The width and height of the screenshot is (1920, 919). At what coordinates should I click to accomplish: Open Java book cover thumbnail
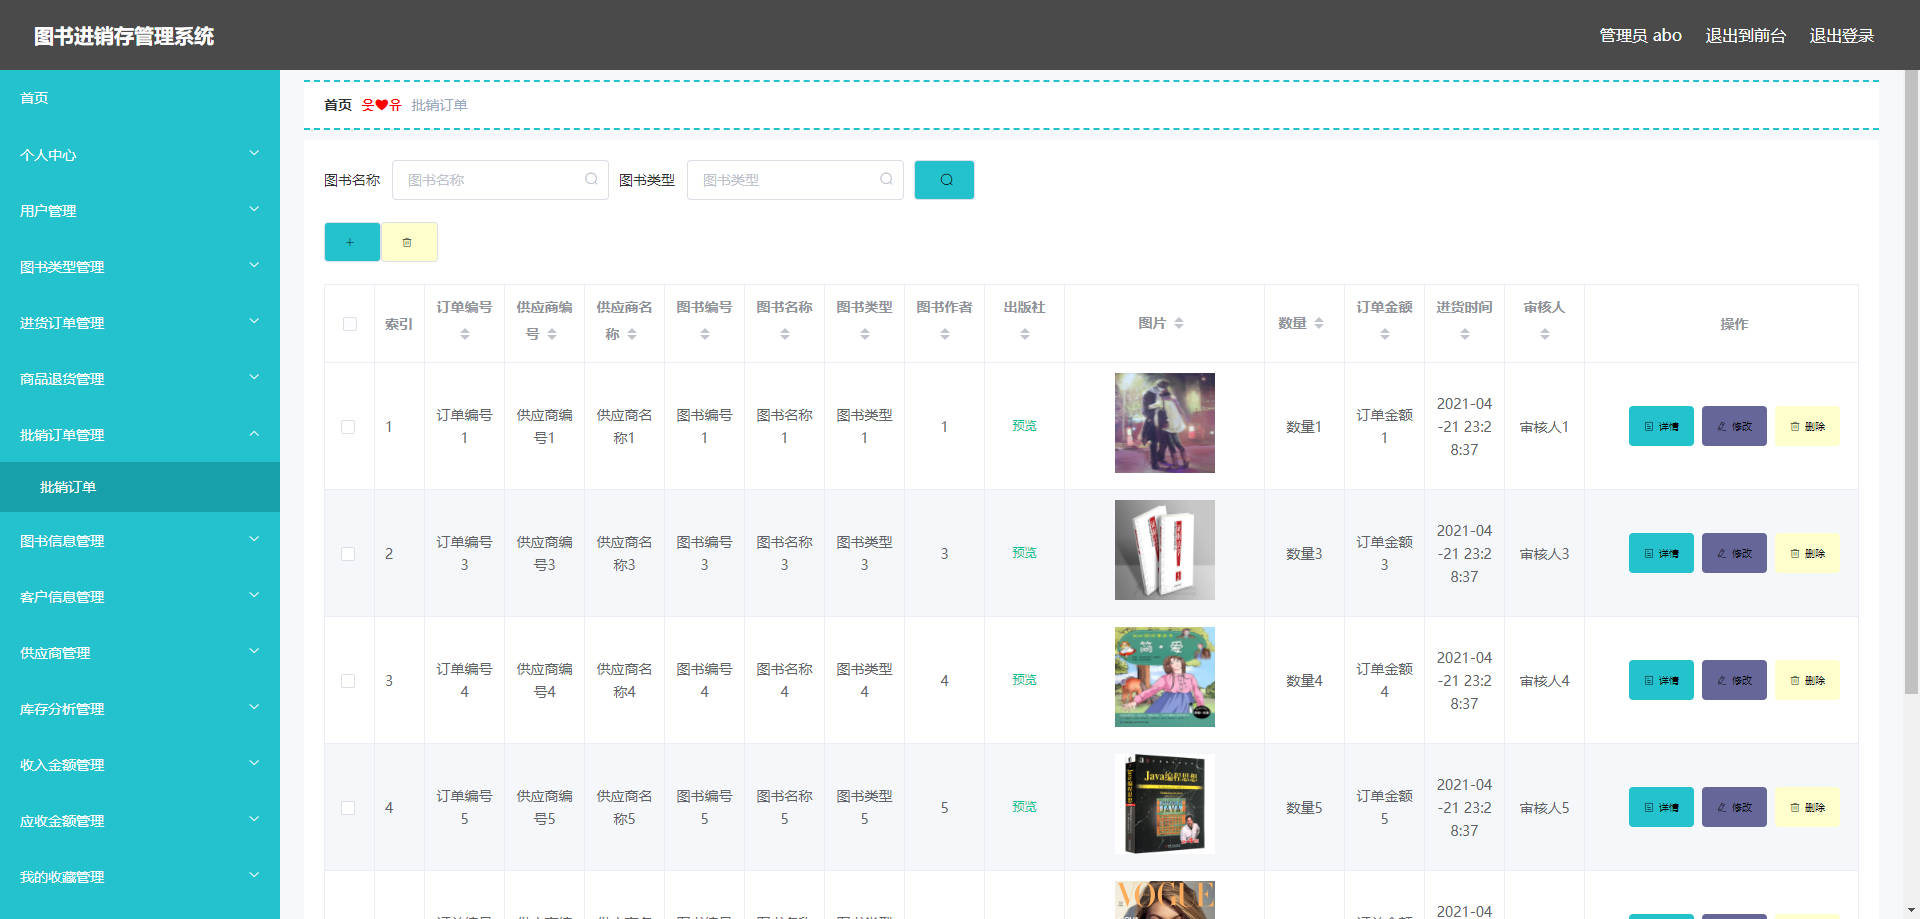[1164, 804]
